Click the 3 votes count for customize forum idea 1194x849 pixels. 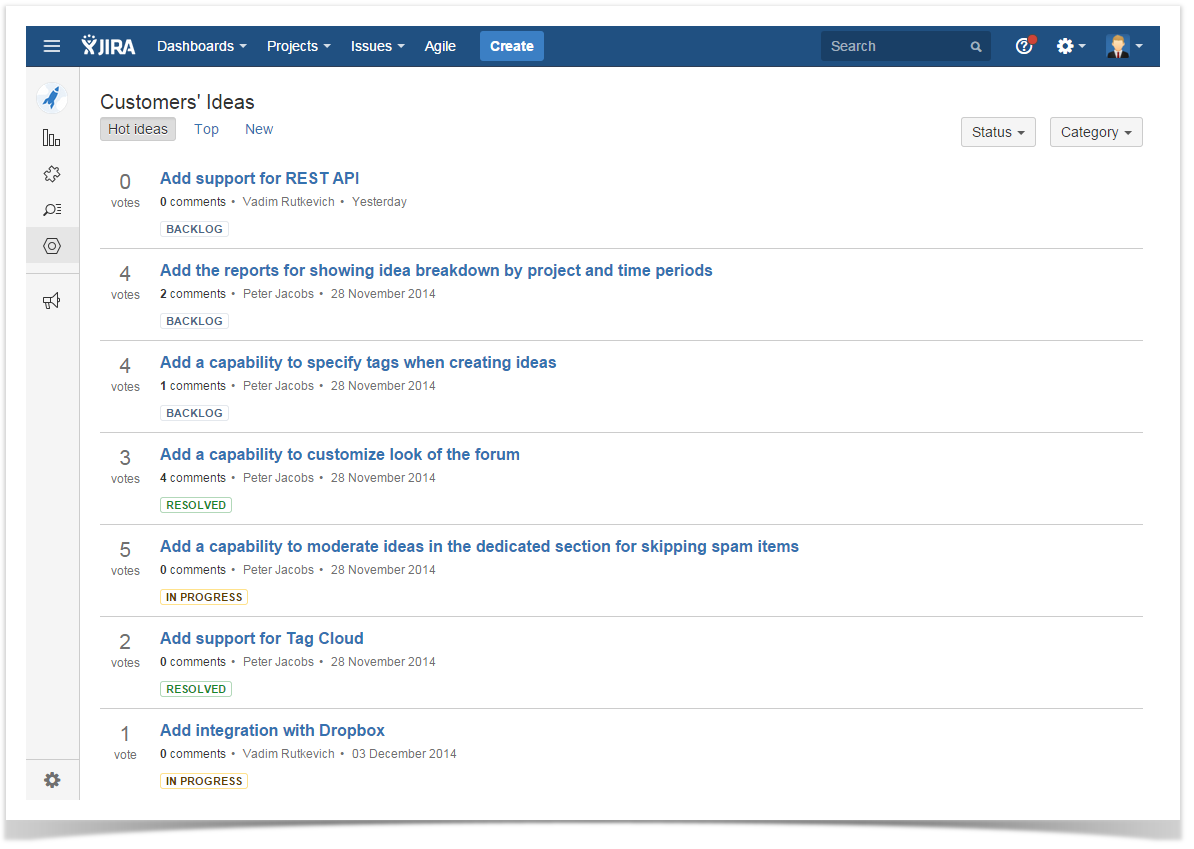(x=125, y=466)
